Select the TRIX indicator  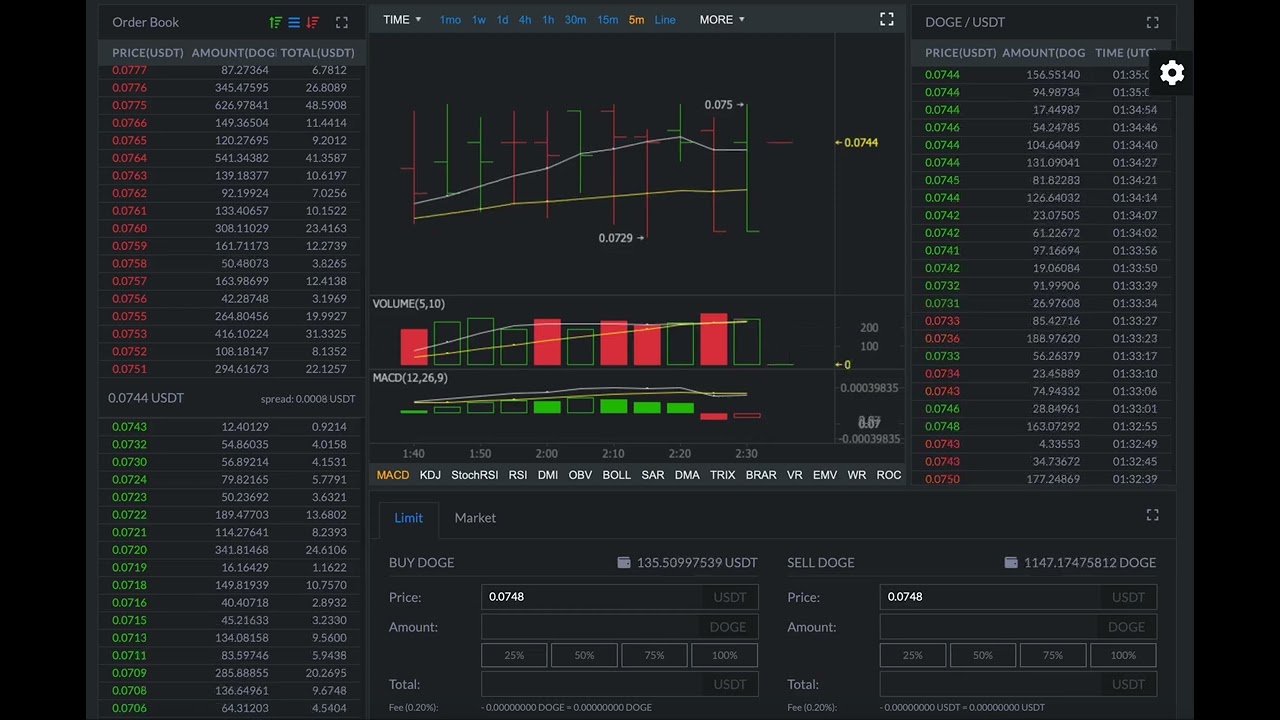(722, 475)
